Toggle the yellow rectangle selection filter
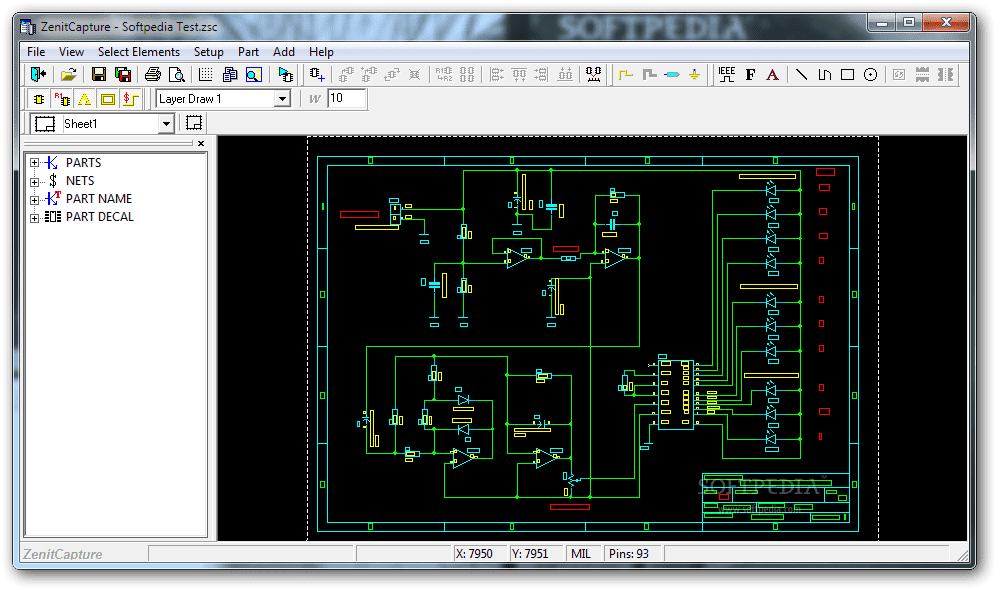997x590 pixels. click(x=107, y=99)
